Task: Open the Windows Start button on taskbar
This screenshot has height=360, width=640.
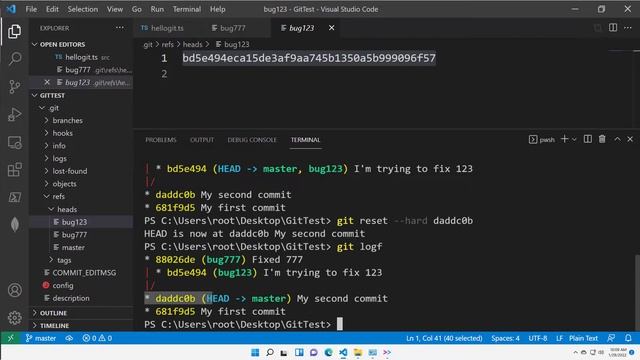Action: 255,352
